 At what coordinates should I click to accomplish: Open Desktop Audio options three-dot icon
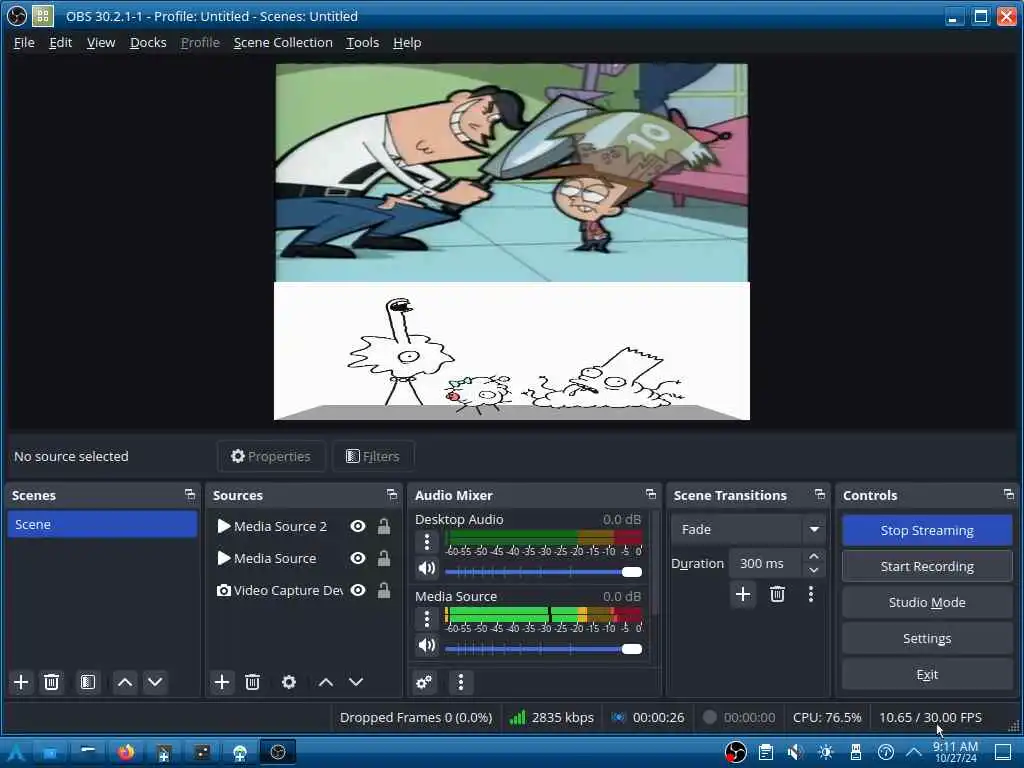coord(427,541)
